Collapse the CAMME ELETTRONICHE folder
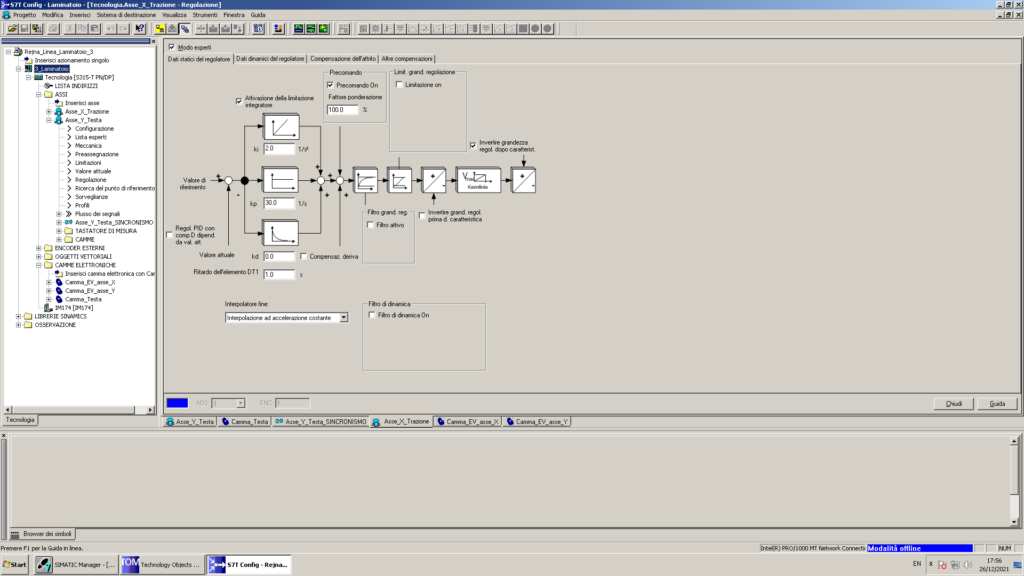This screenshot has height=576, width=1024. [39, 265]
